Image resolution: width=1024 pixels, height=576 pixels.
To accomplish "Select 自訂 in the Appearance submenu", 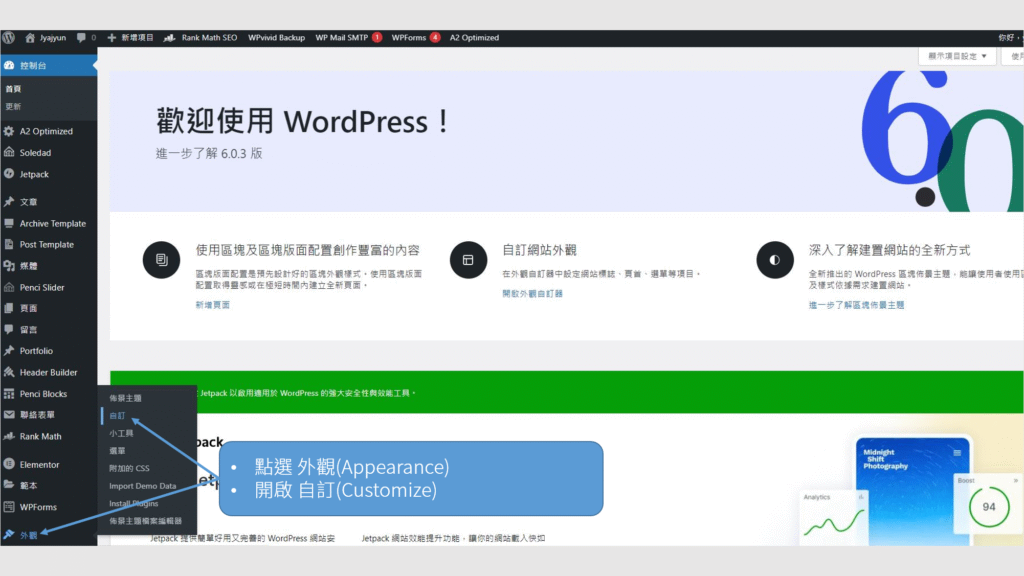I will (118, 415).
